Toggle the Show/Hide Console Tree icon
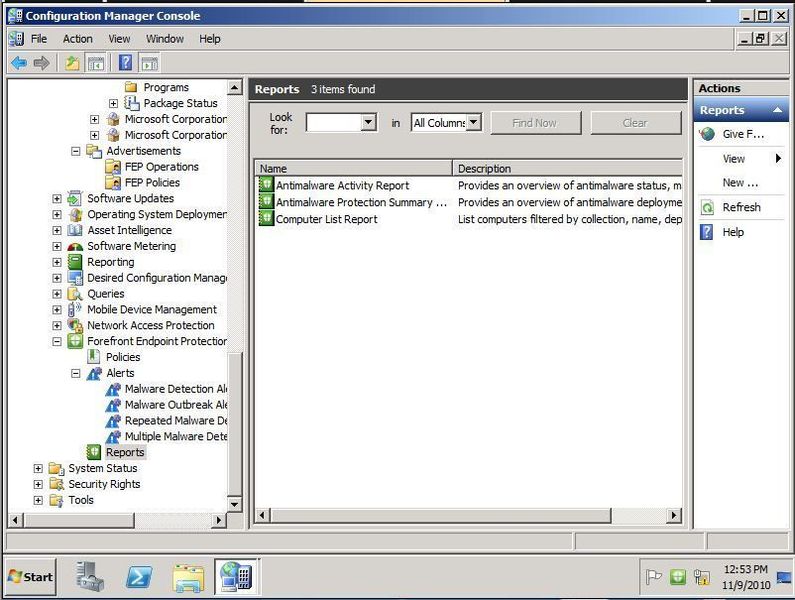Image resolution: width=795 pixels, height=600 pixels. [x=96, y=63]
